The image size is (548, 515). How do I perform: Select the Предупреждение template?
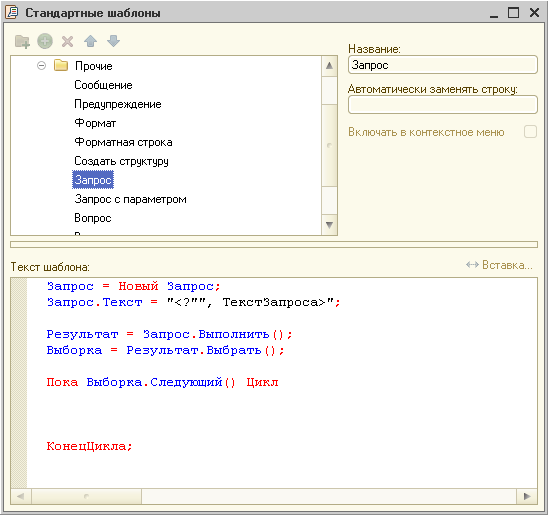point(118,104)
